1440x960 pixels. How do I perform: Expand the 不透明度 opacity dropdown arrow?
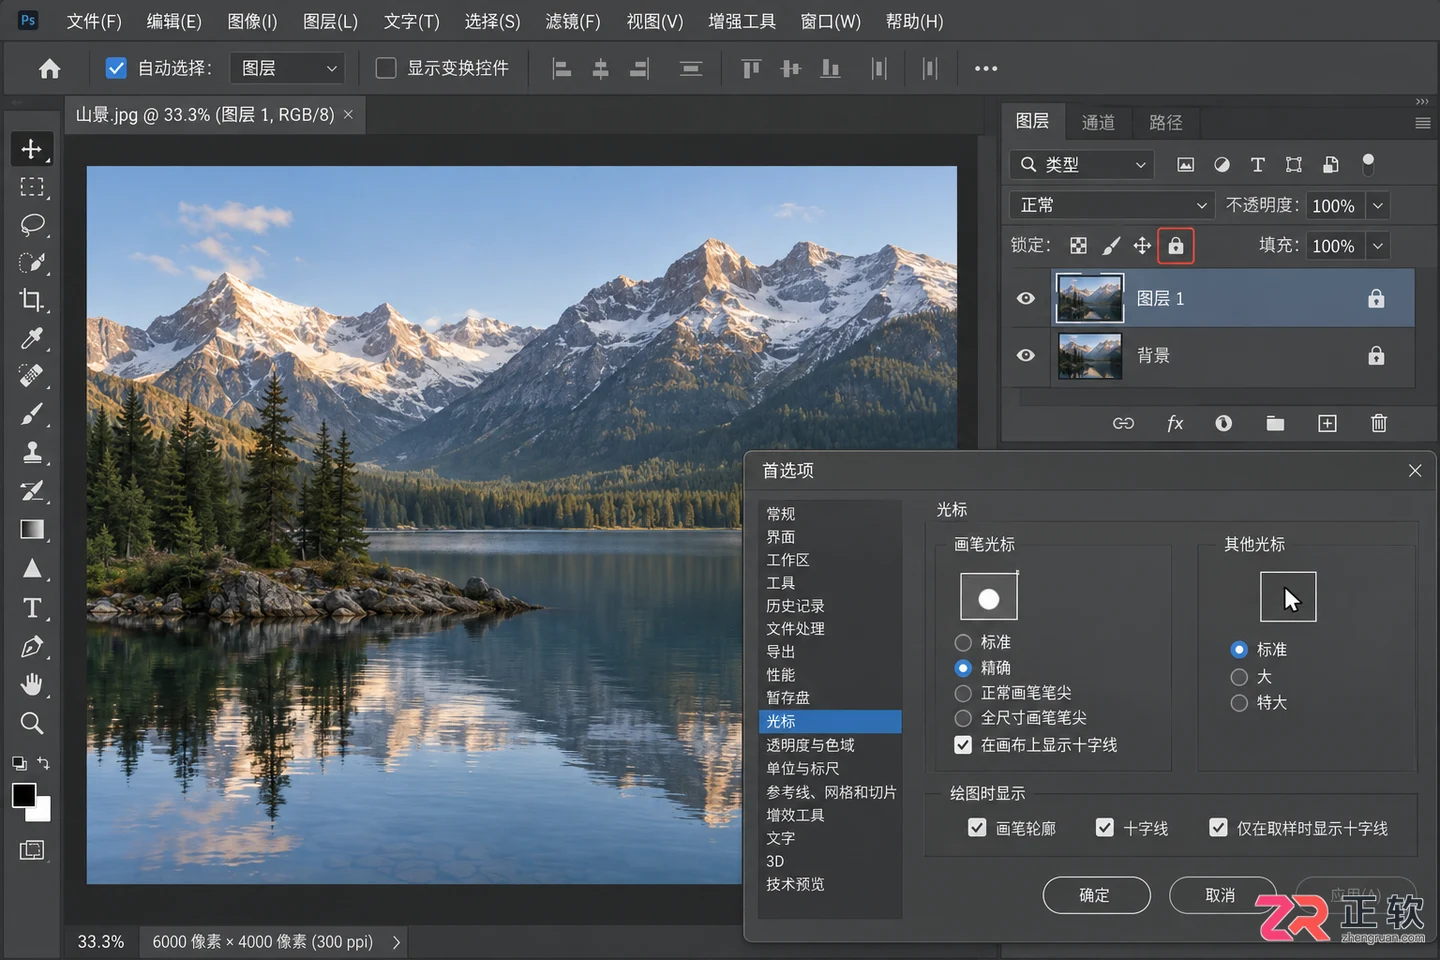pos(1378,205)
